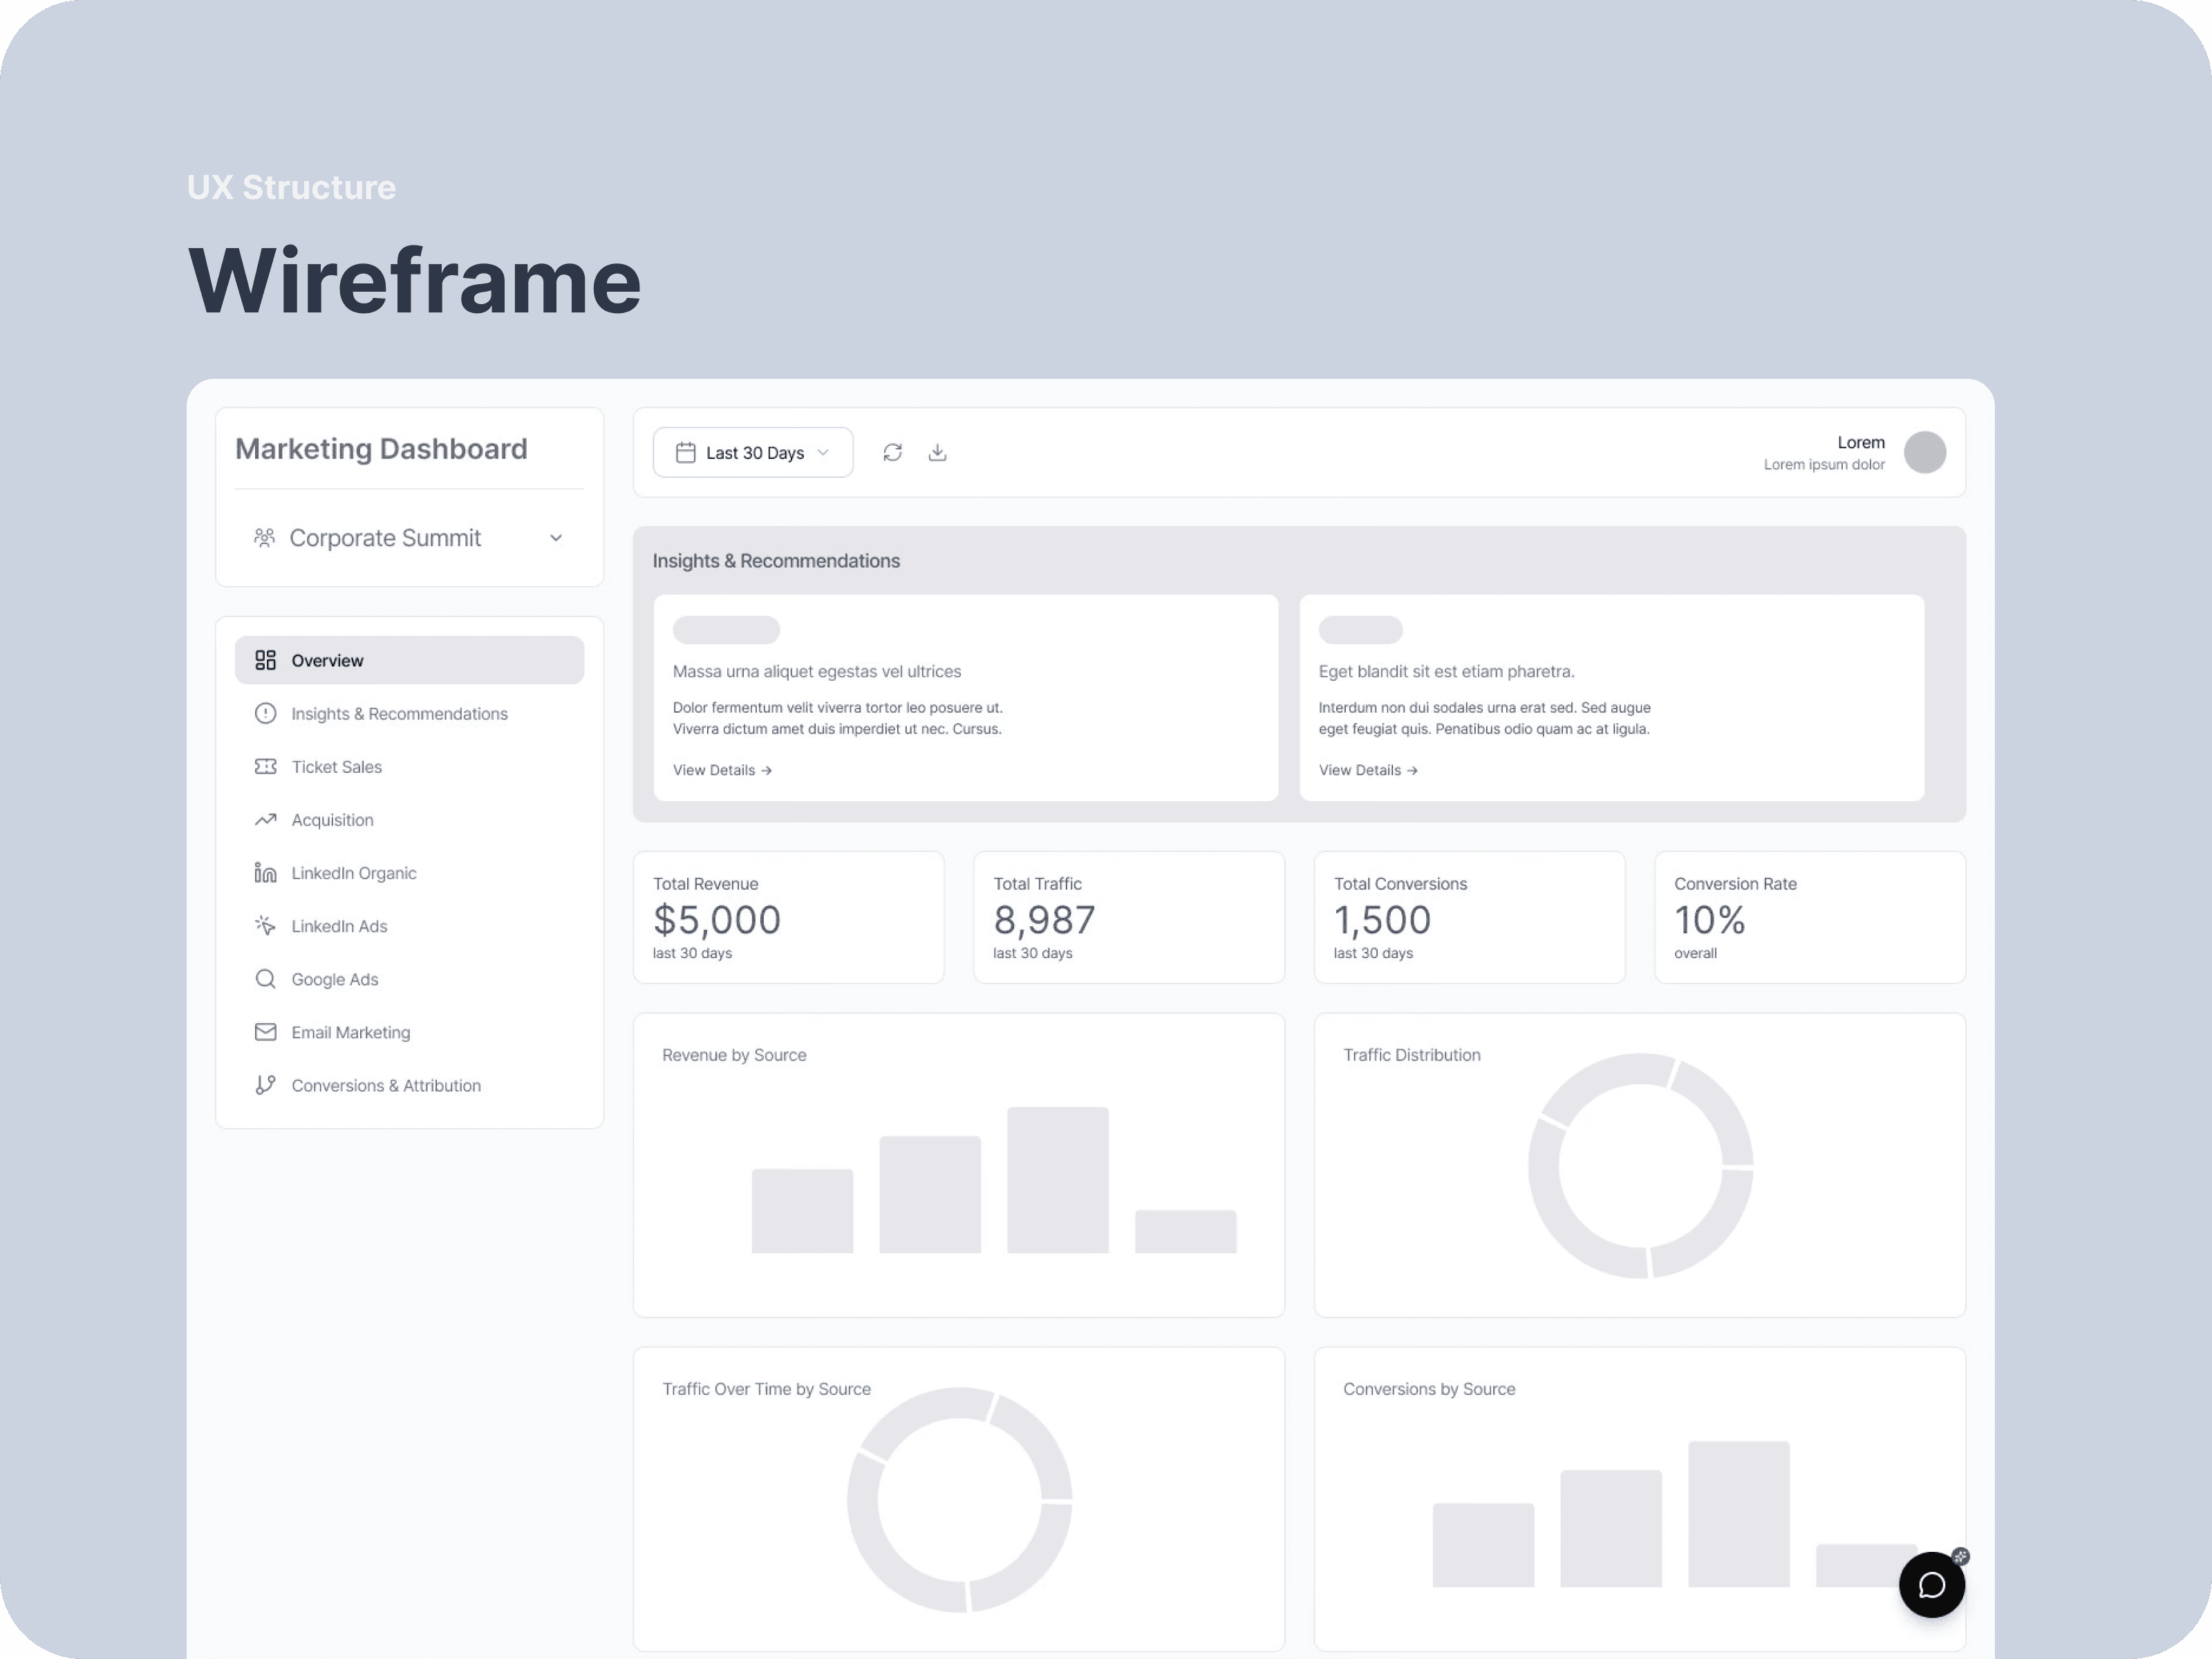Image resolution: width=2212 pixels, height=1659 pixels.
Task: Click the download/export icon next to refresh
Action: point(937,452)
